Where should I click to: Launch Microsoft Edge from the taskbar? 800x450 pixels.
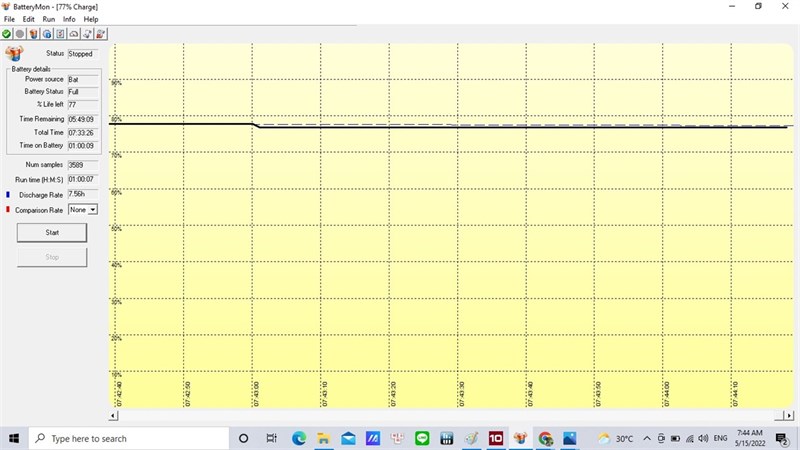[299, 438]
